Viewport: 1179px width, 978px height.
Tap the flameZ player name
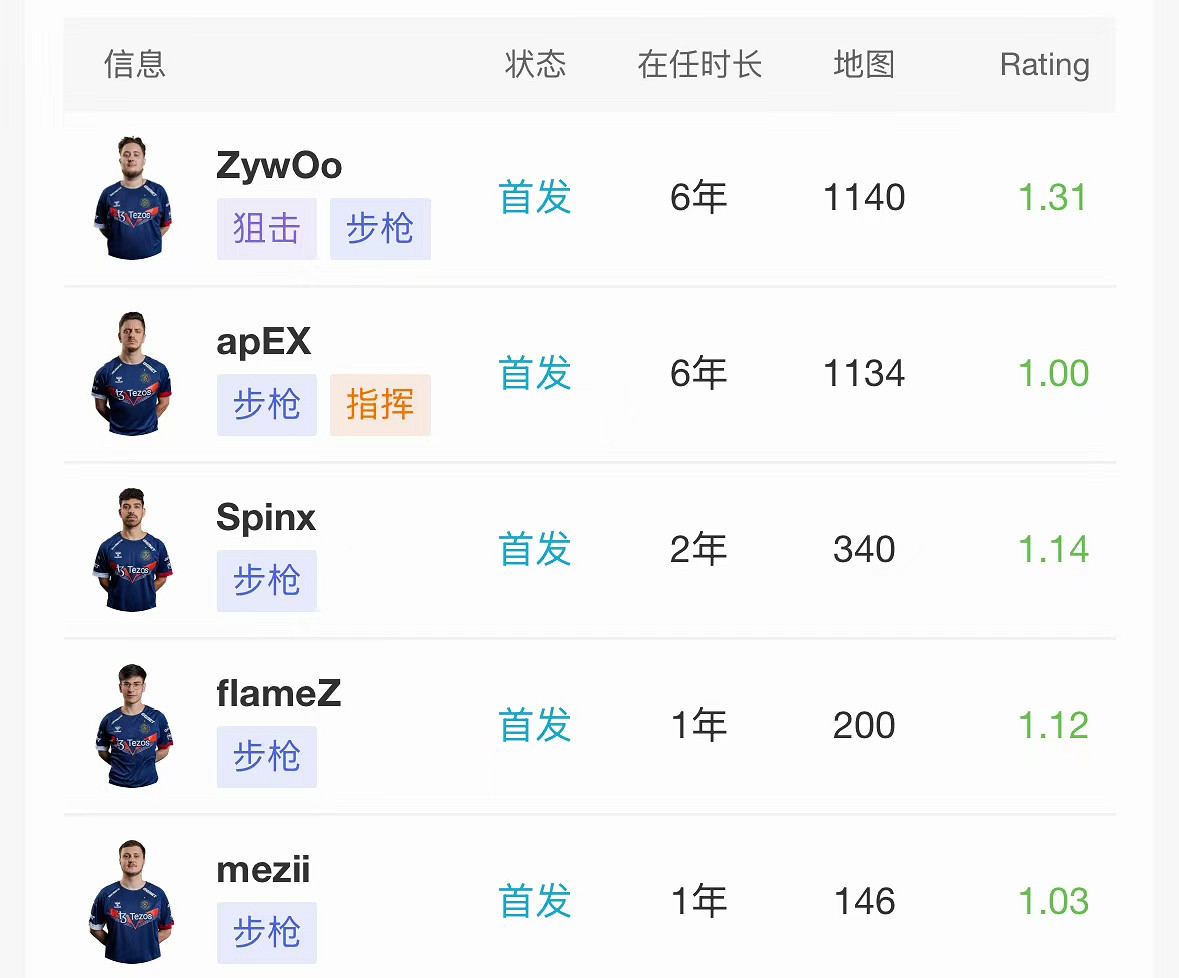click(x=279, y=694)
